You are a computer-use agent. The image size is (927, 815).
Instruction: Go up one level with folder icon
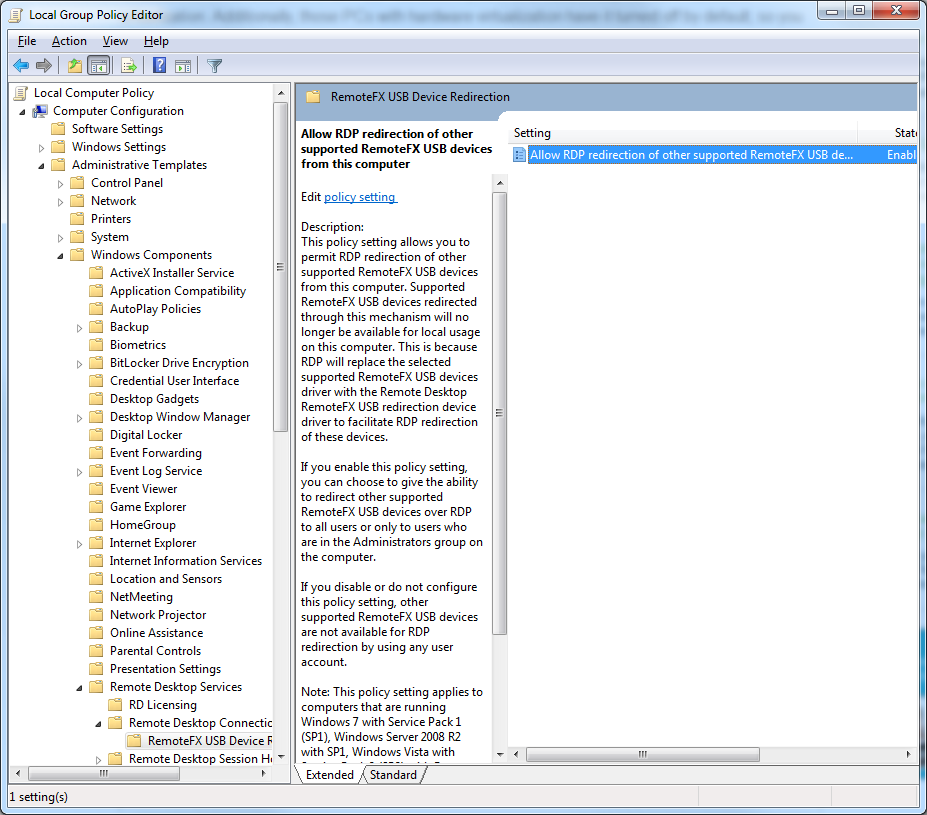tap(74, 66)
